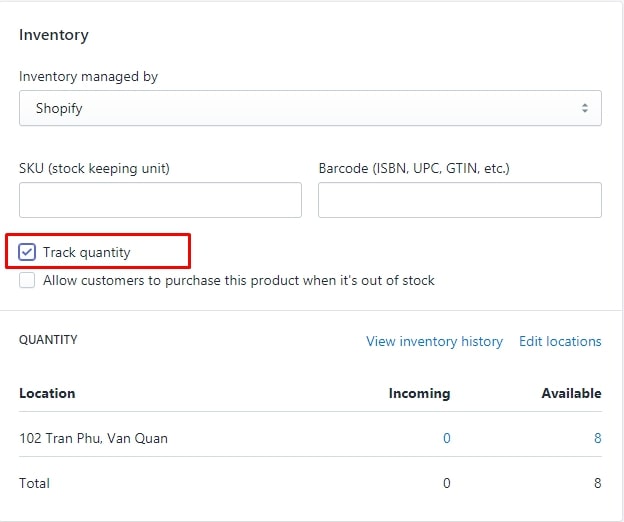Click the Incoming column header
Viewport: 624px width, 522px height.
[x=419, y=393]
